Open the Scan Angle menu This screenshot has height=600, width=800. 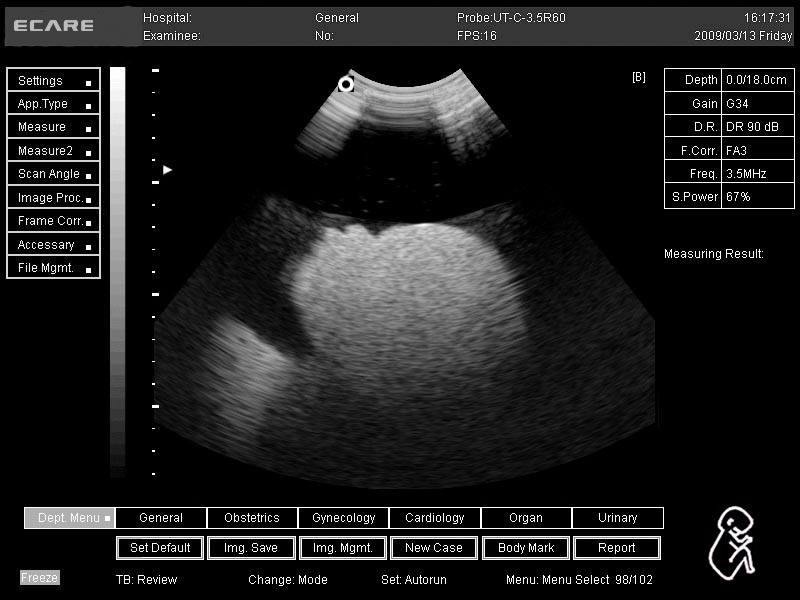53,174
